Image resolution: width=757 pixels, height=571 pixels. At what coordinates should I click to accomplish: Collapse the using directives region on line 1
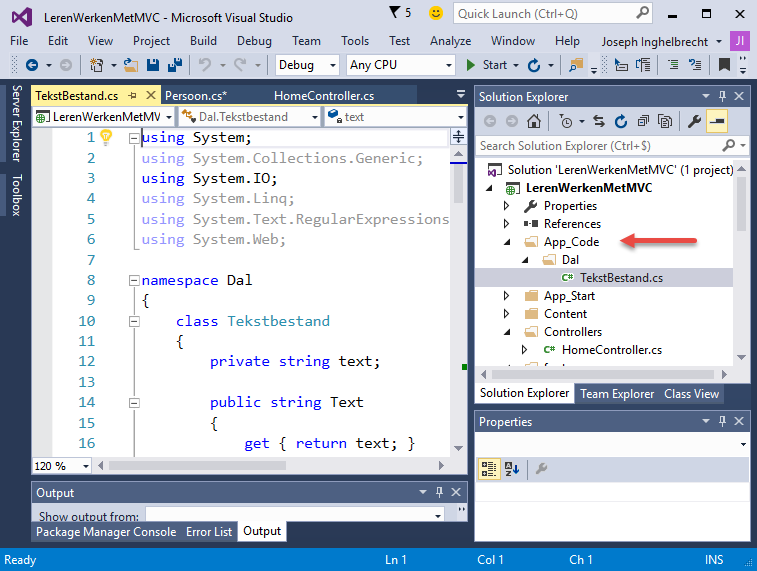pos(134,138)
